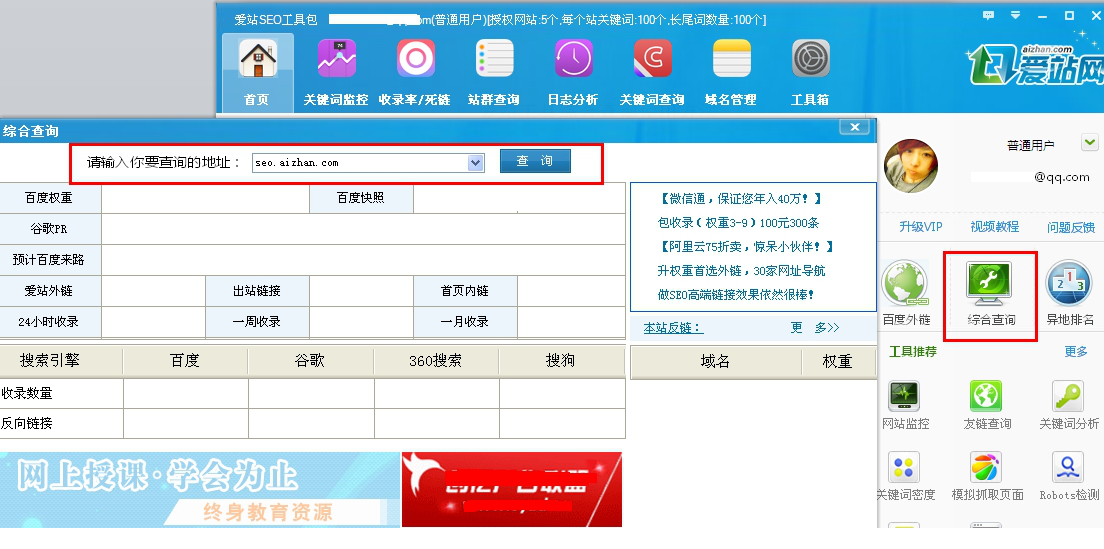Open the title bar dropdown menu arrow

(x=1015, y=15)
